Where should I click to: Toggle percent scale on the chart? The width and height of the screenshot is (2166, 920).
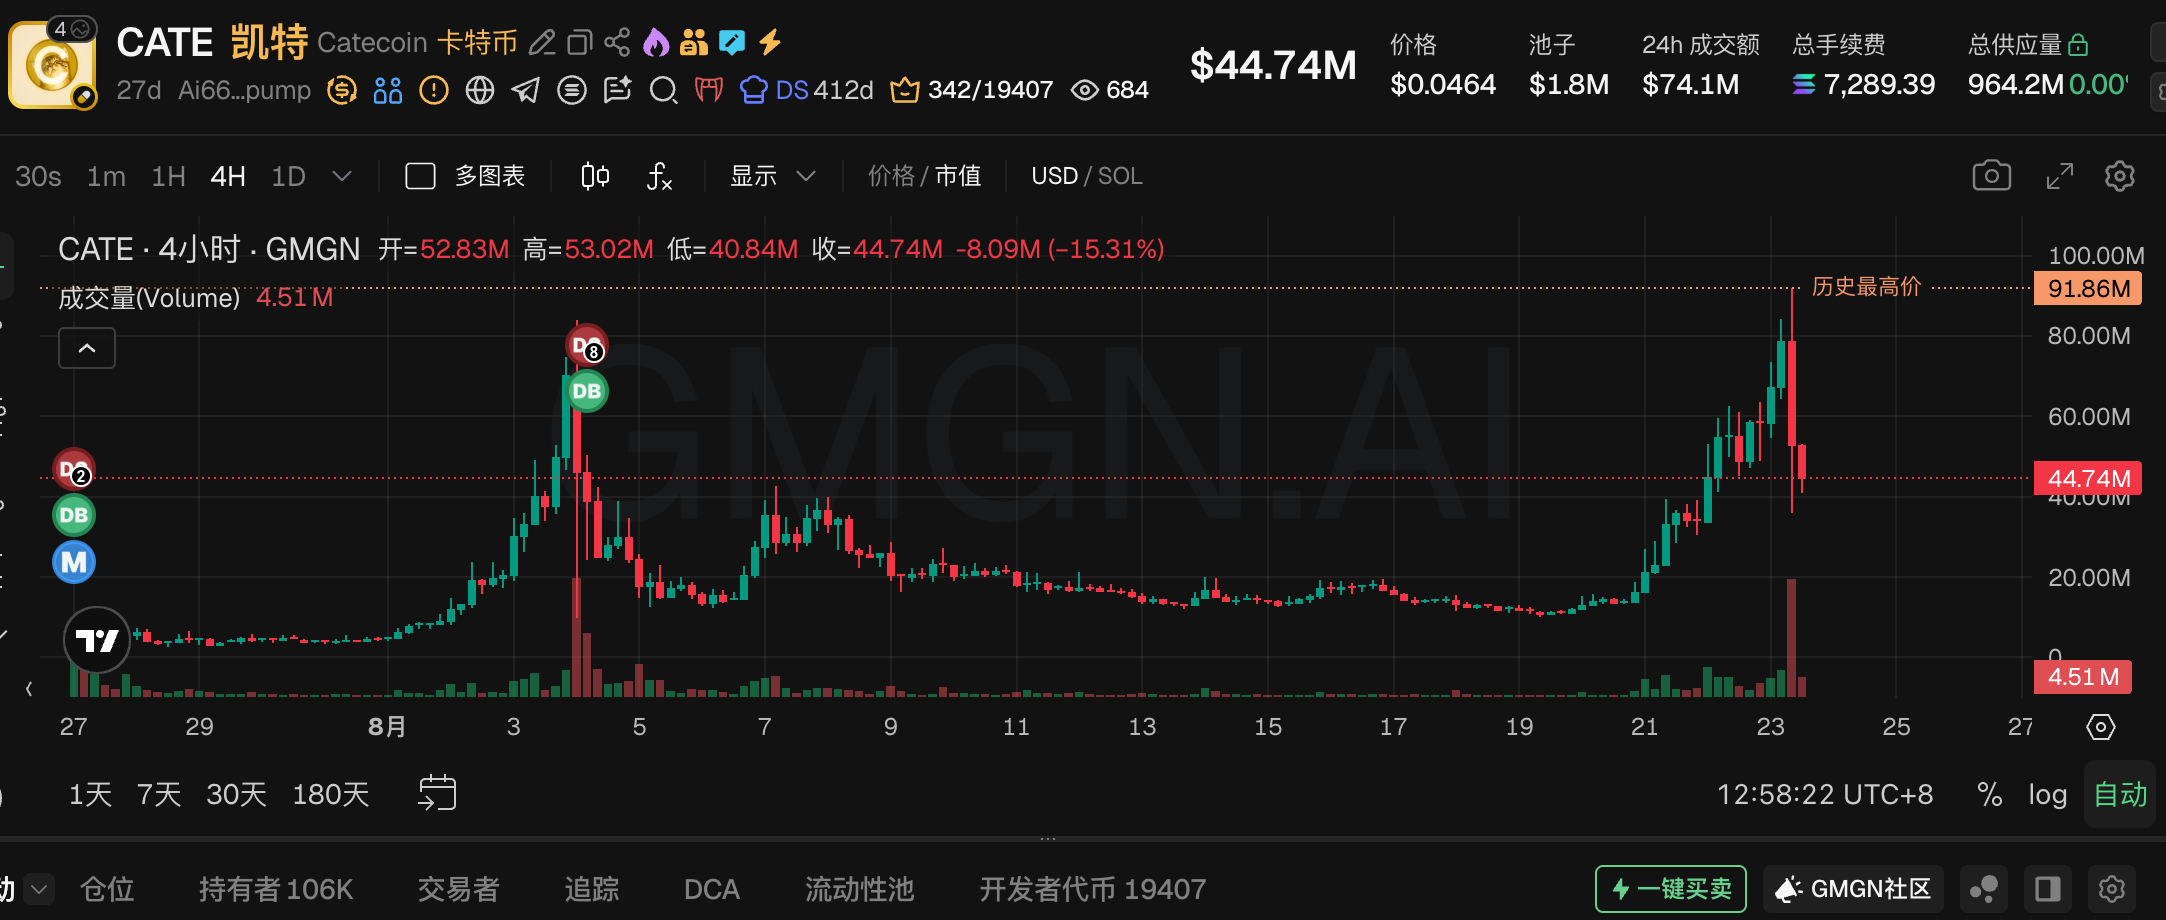(x=1990, y=795)
